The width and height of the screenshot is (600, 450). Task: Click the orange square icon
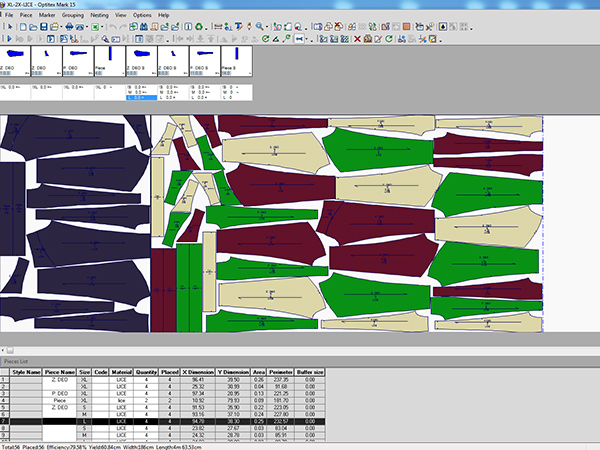coord(406,27)
